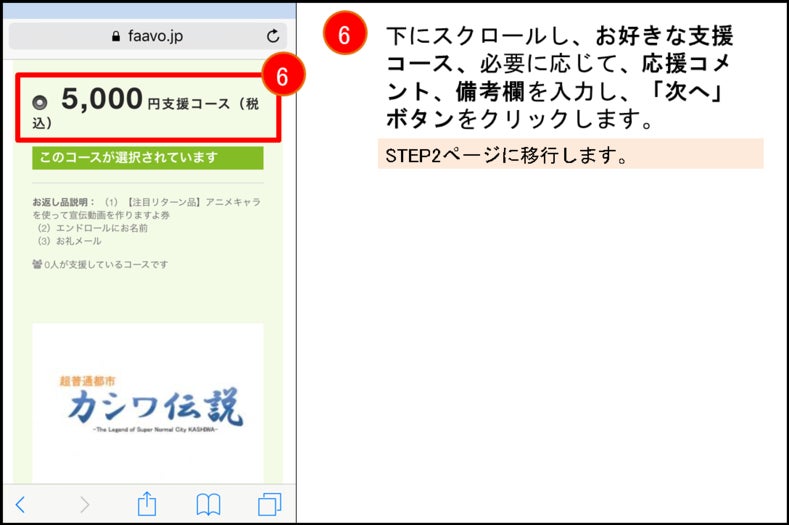Open the Safari bookmarks book icon
Viewport: 789px width, 525px height.
[x=208, y=504]
